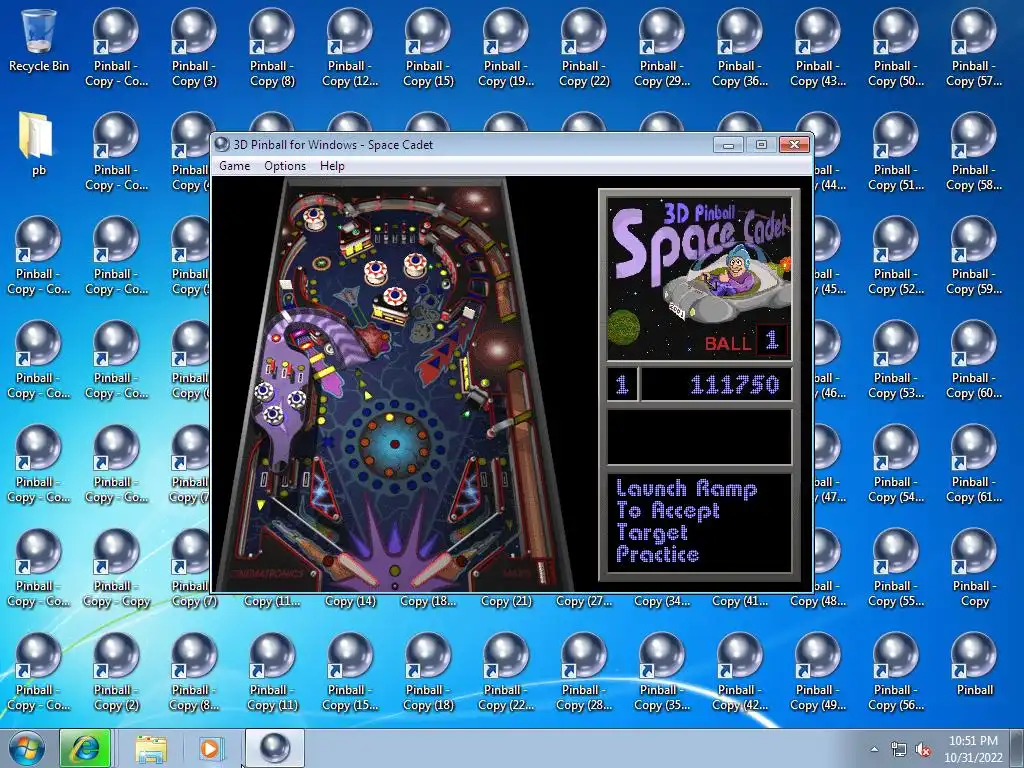Viewport: 1024px width, 768px height.
Task: Open the Windows Start menu
Action: tap(27, 748)
